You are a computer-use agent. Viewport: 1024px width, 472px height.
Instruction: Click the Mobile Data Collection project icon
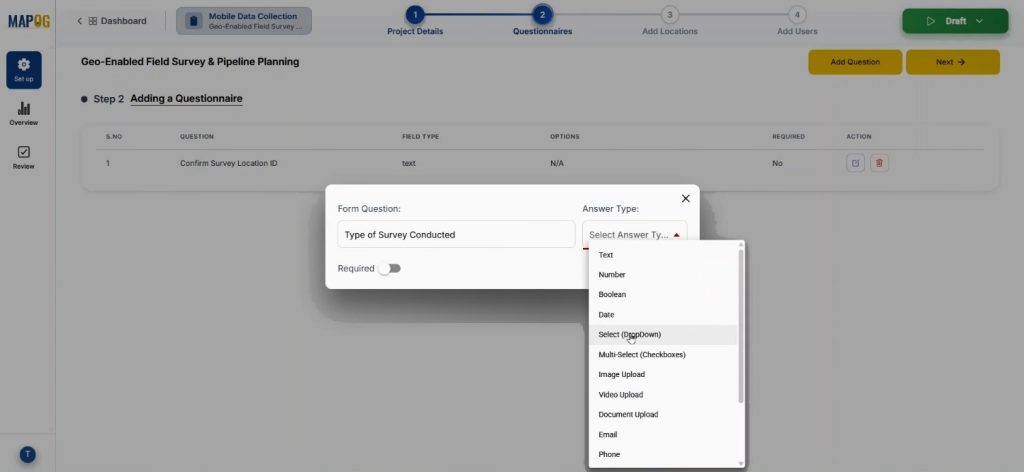(x=193, y=21)
